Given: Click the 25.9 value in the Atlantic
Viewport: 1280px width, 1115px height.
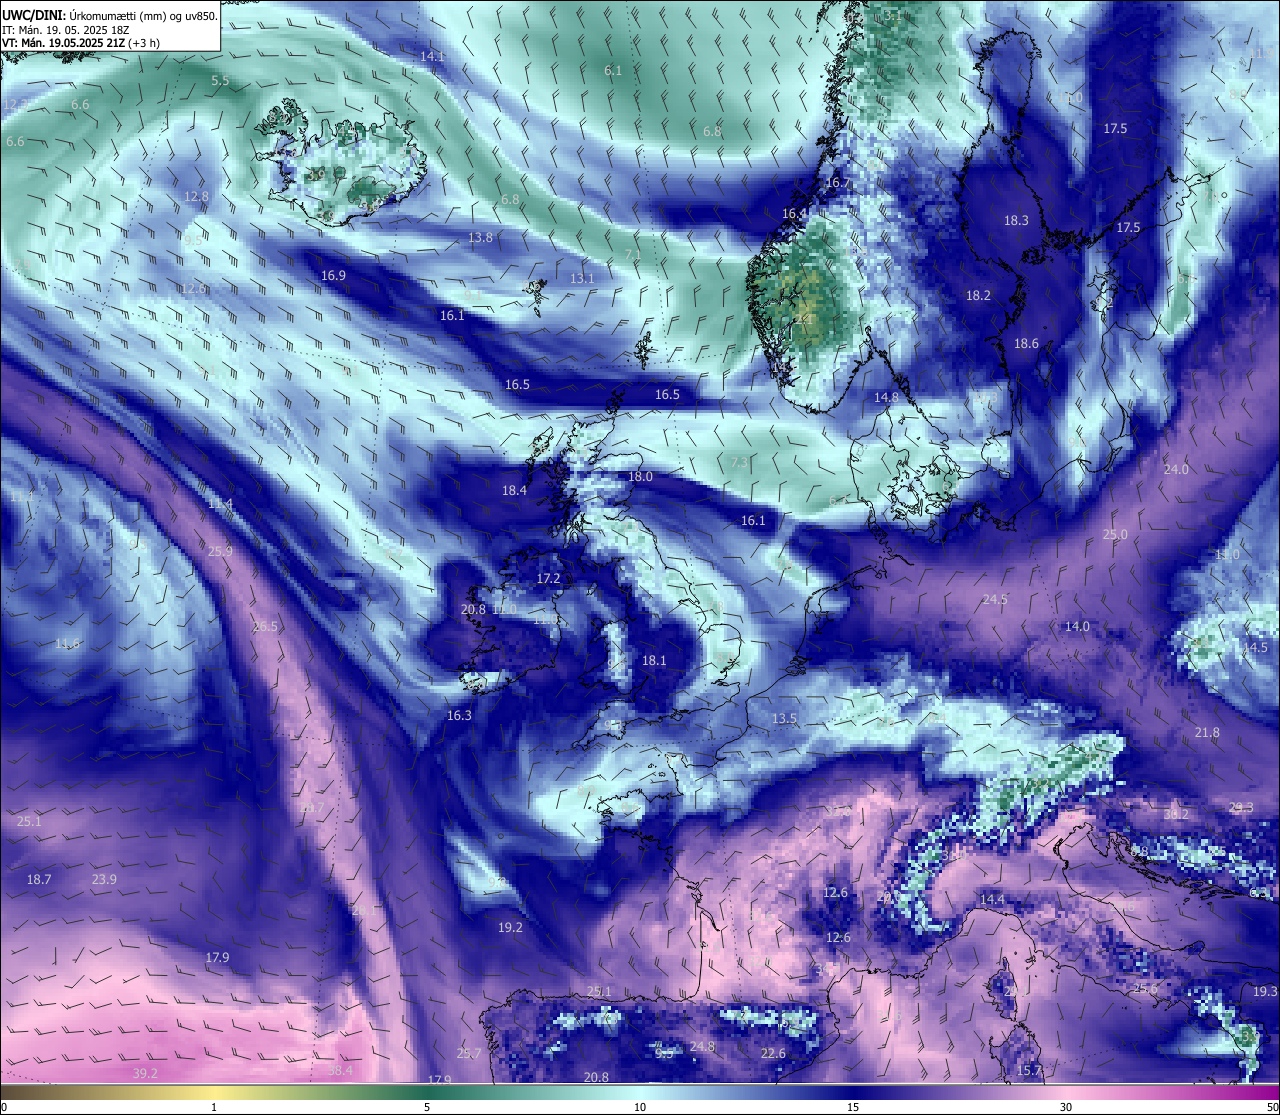Looking at the screenshot, I should [220, 551].
